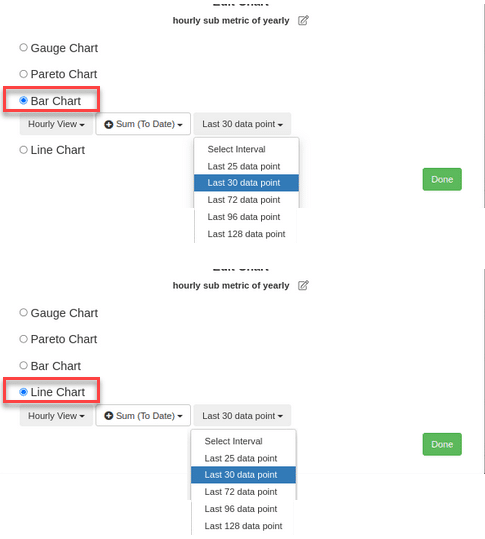Select Gauge Chart radio in bottom panel
This screenshot has height=539, width=485.
tap(23, 312)
